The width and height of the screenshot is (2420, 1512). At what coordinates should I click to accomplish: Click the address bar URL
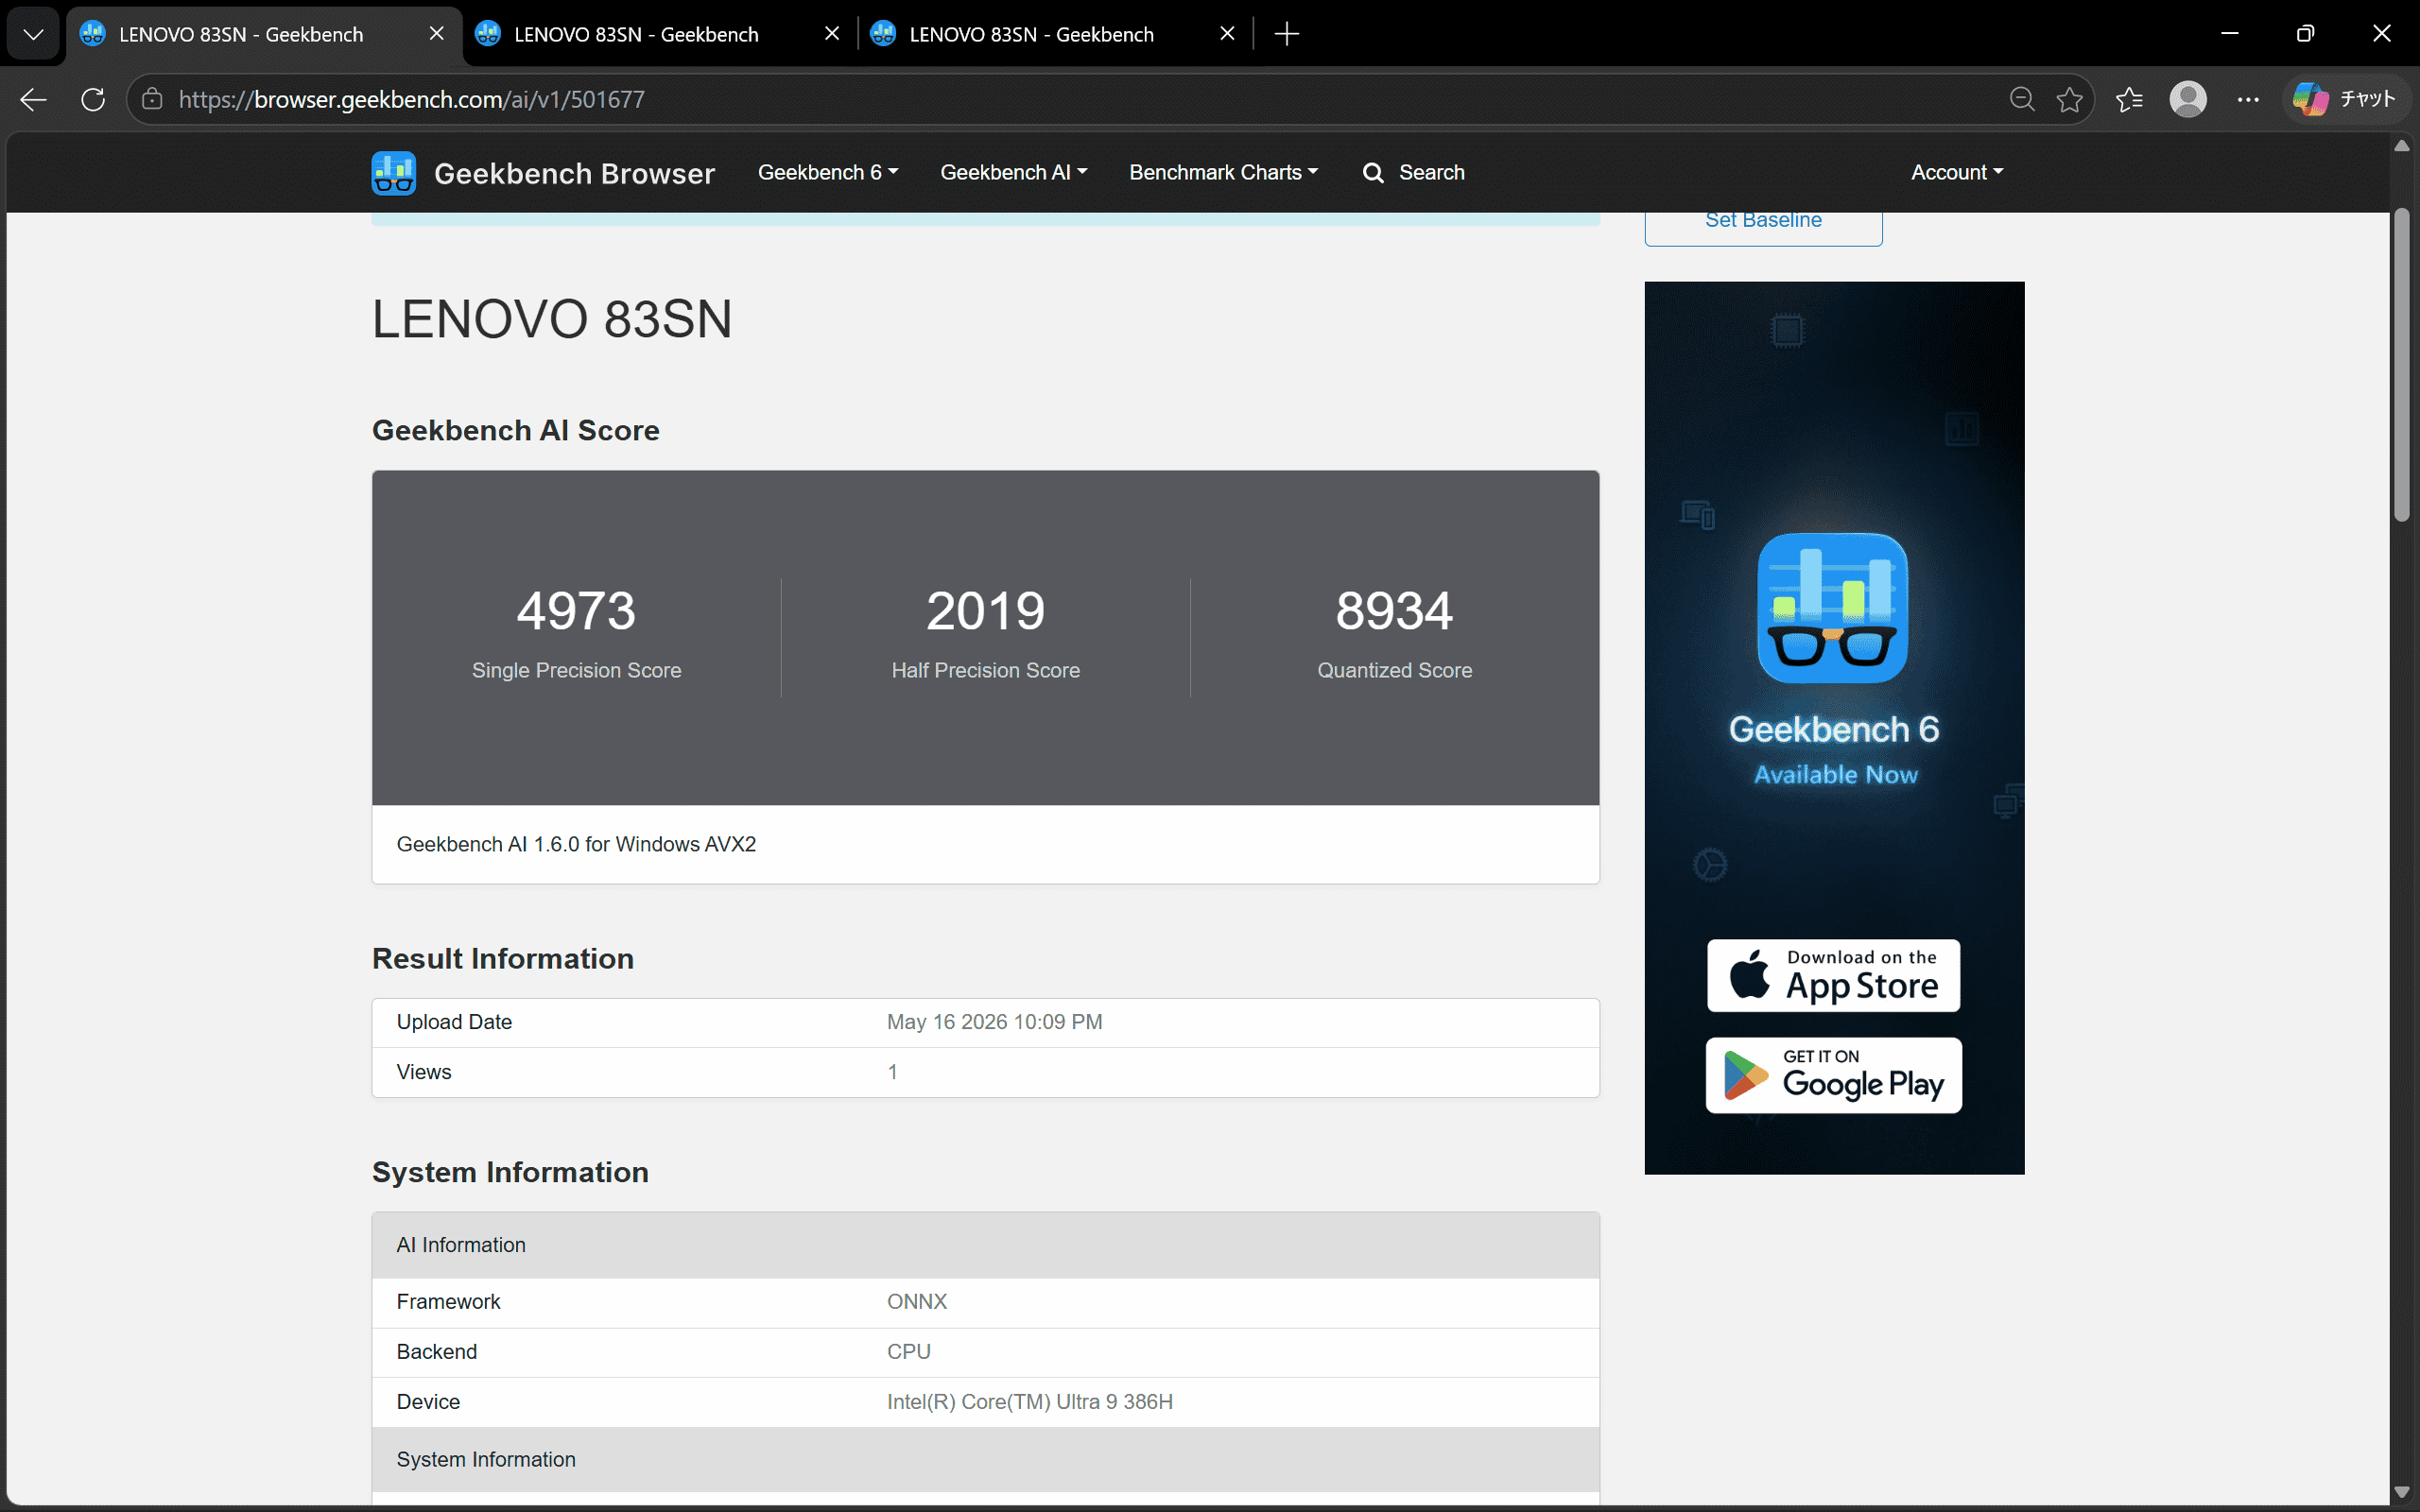[x=412, y=99]
